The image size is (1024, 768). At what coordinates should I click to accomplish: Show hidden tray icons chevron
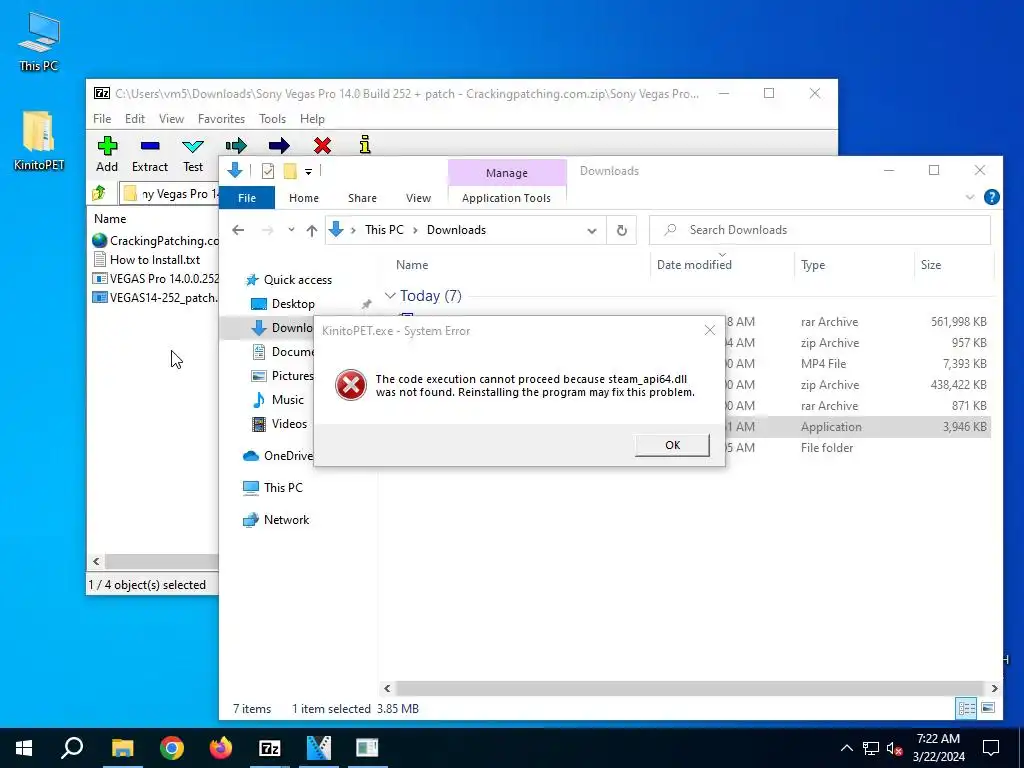tap(846, 748)
